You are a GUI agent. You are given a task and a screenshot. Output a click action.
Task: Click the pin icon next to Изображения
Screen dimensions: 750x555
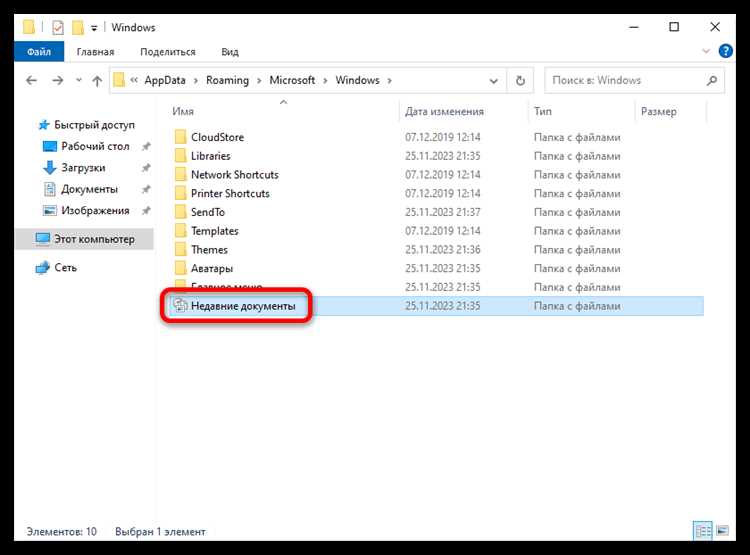pos(146,211)
